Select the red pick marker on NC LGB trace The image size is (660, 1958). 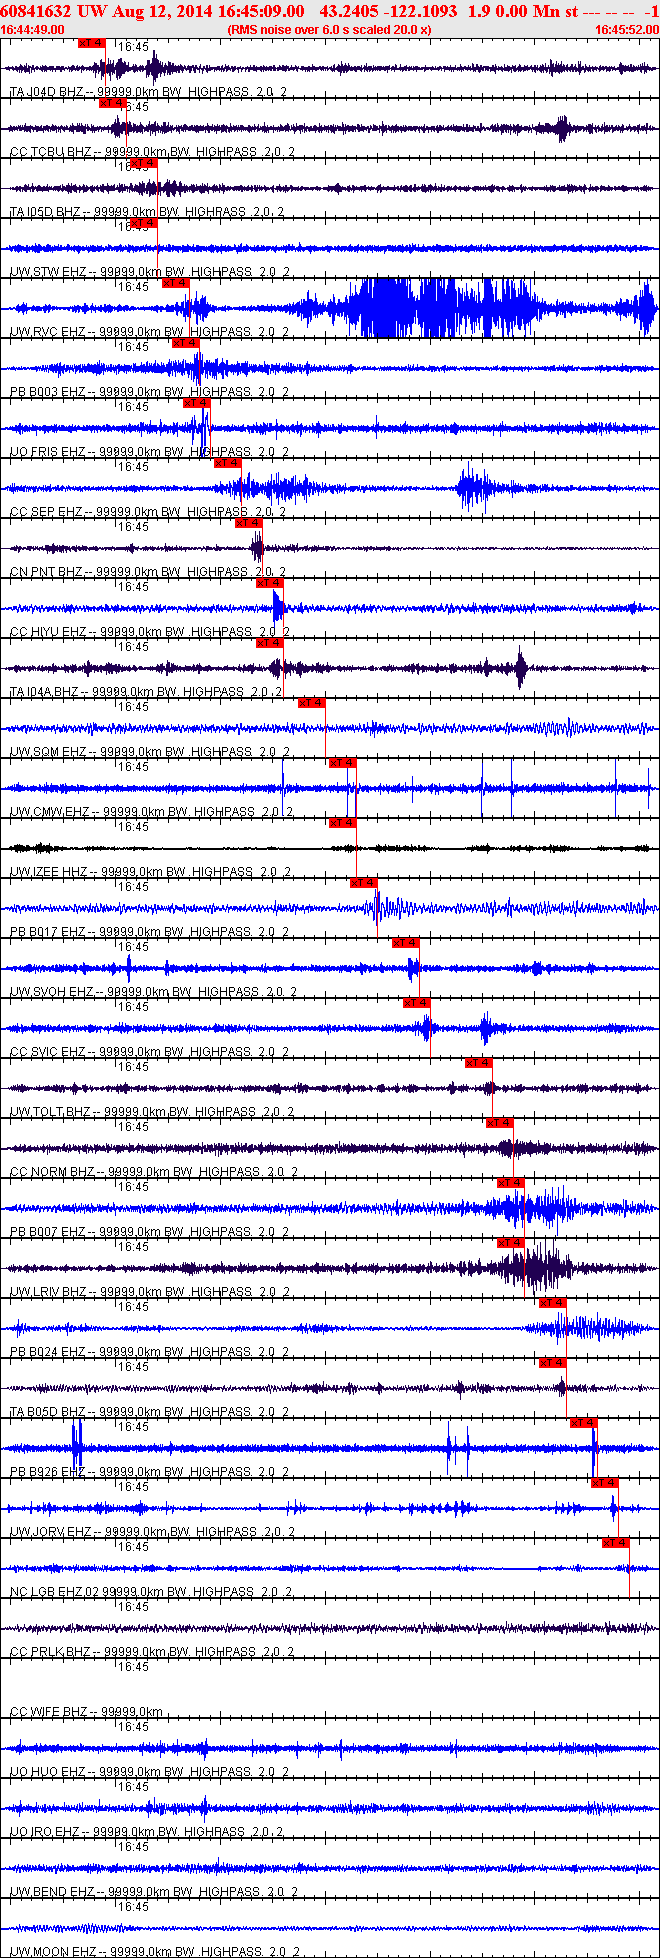[x=616, y=1543]
